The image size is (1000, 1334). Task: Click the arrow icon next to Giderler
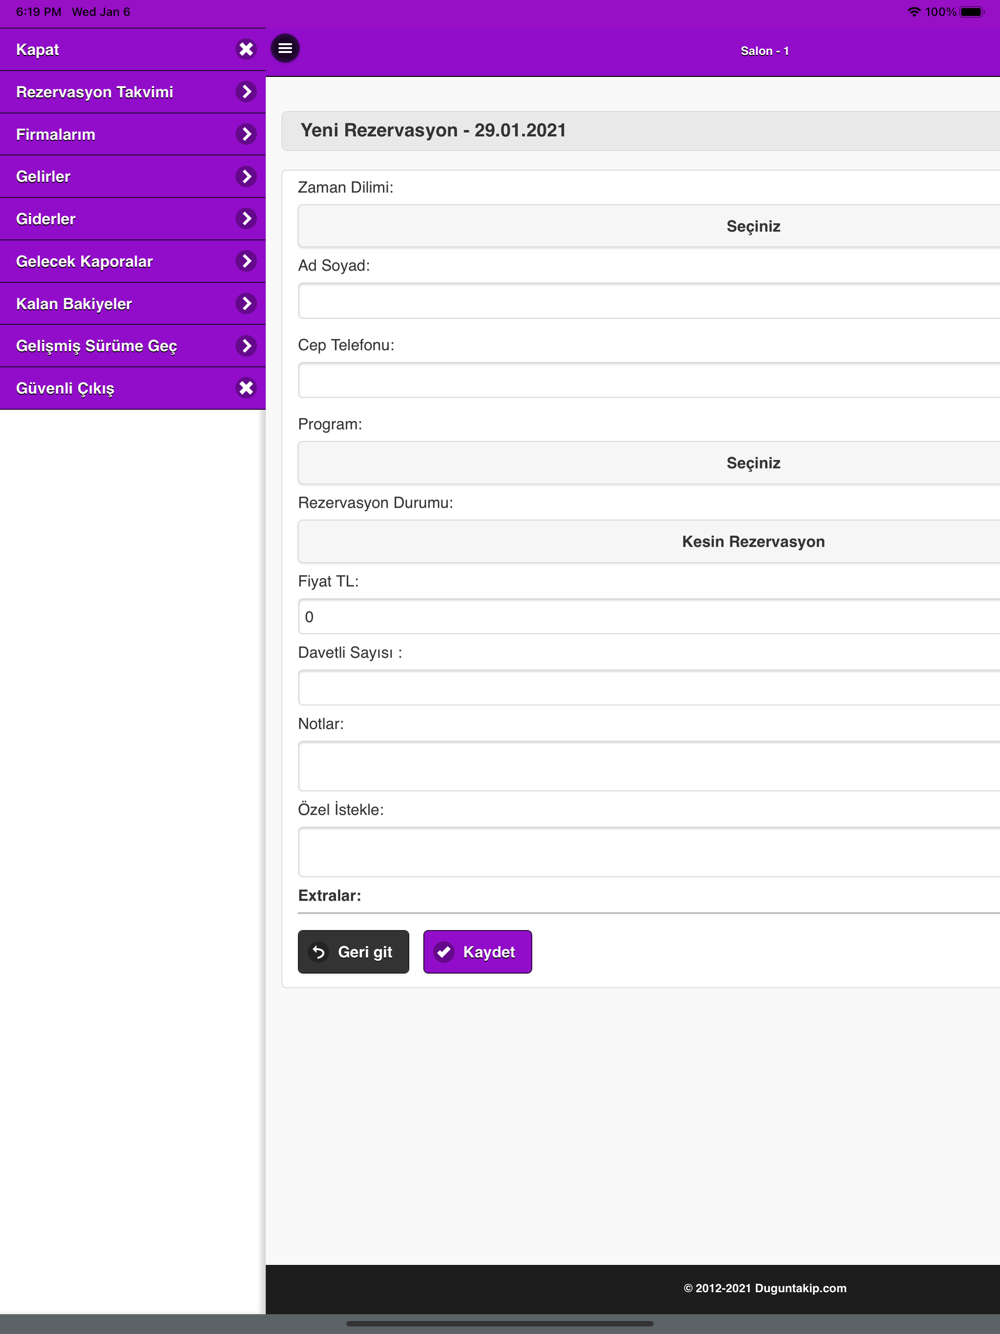pos(246,219)
